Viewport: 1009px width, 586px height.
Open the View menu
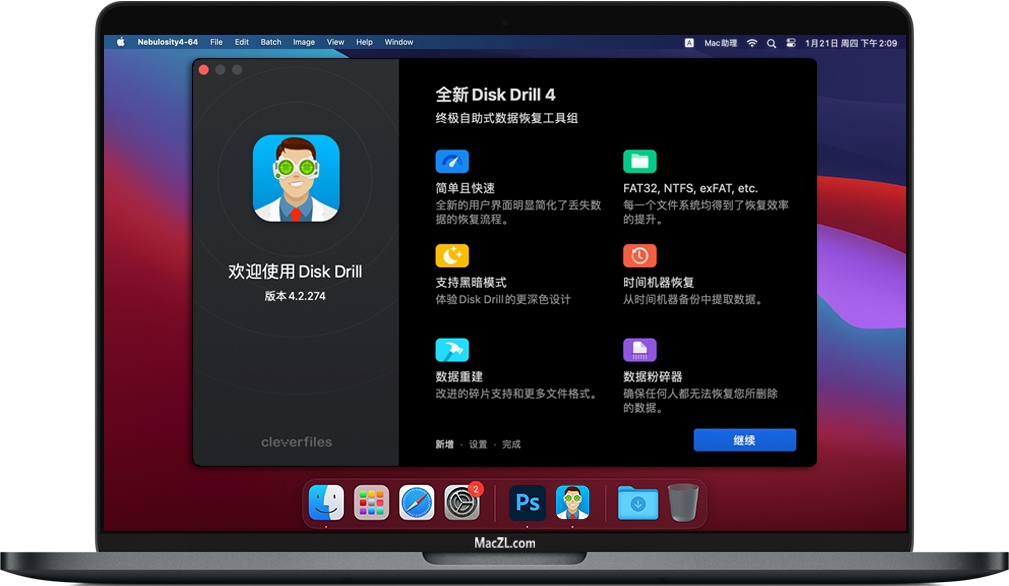(x=335, y=42)
